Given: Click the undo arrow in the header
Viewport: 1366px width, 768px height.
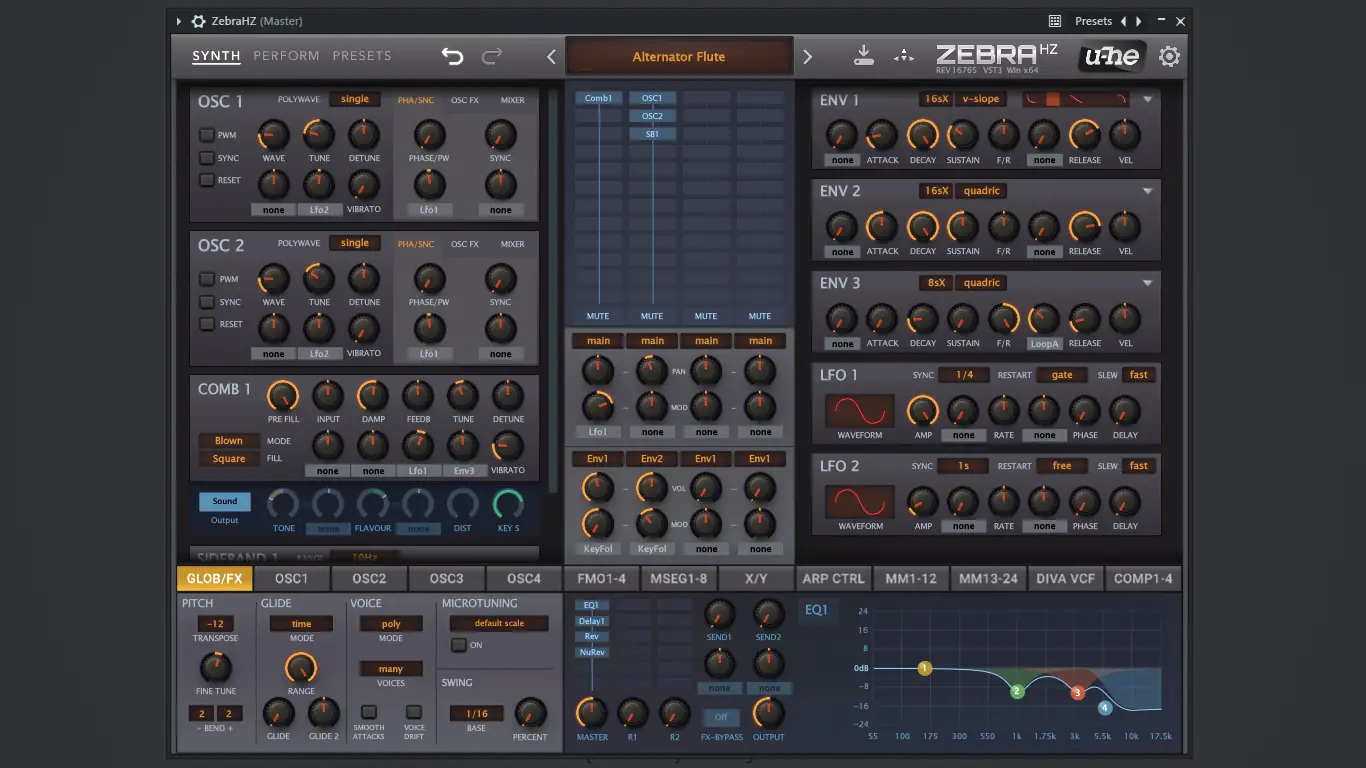Looking at the screenshot, I should pos(453,57).
